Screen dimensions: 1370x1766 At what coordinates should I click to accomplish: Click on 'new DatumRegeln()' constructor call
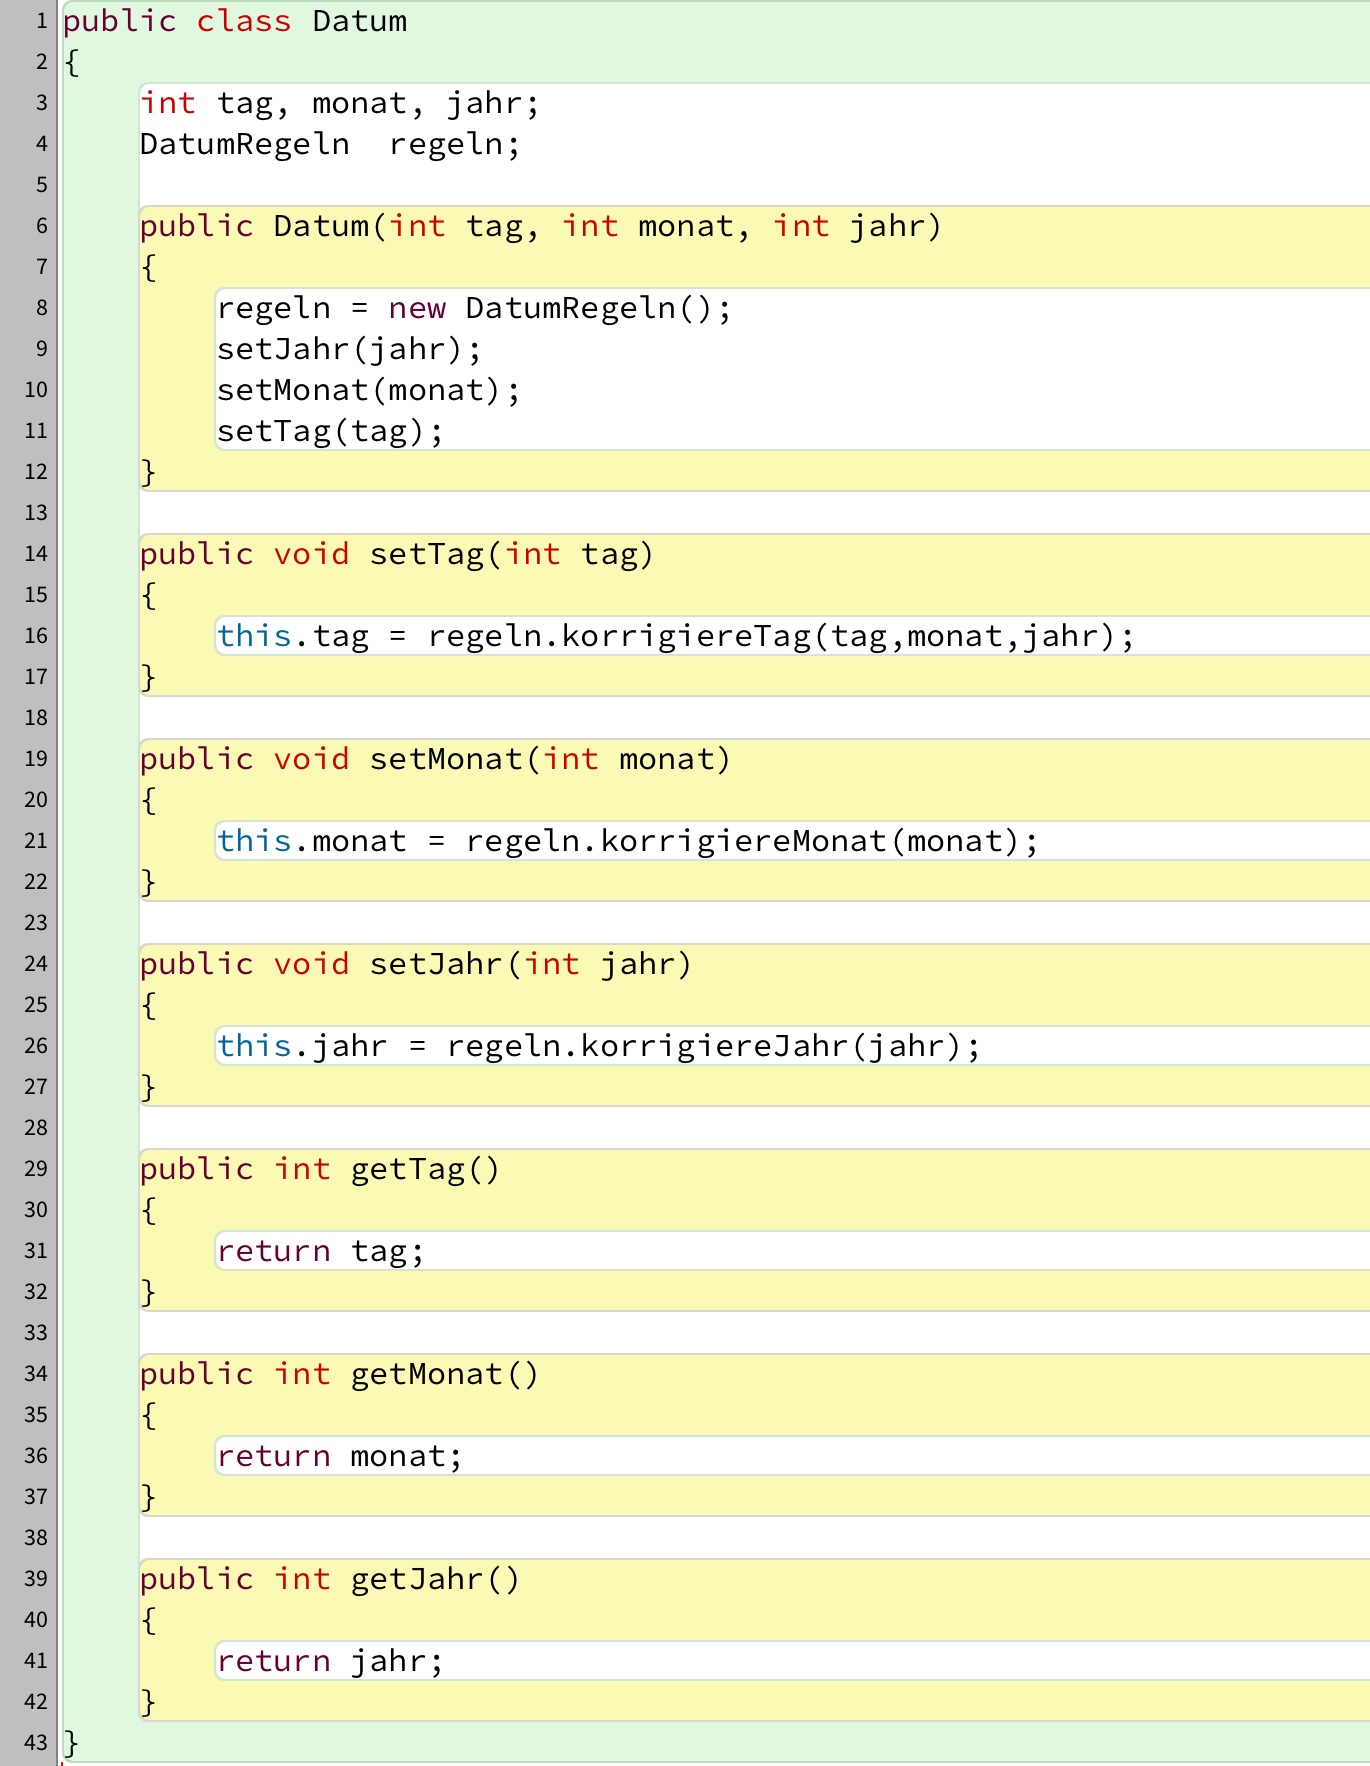(x=560, y=308)
